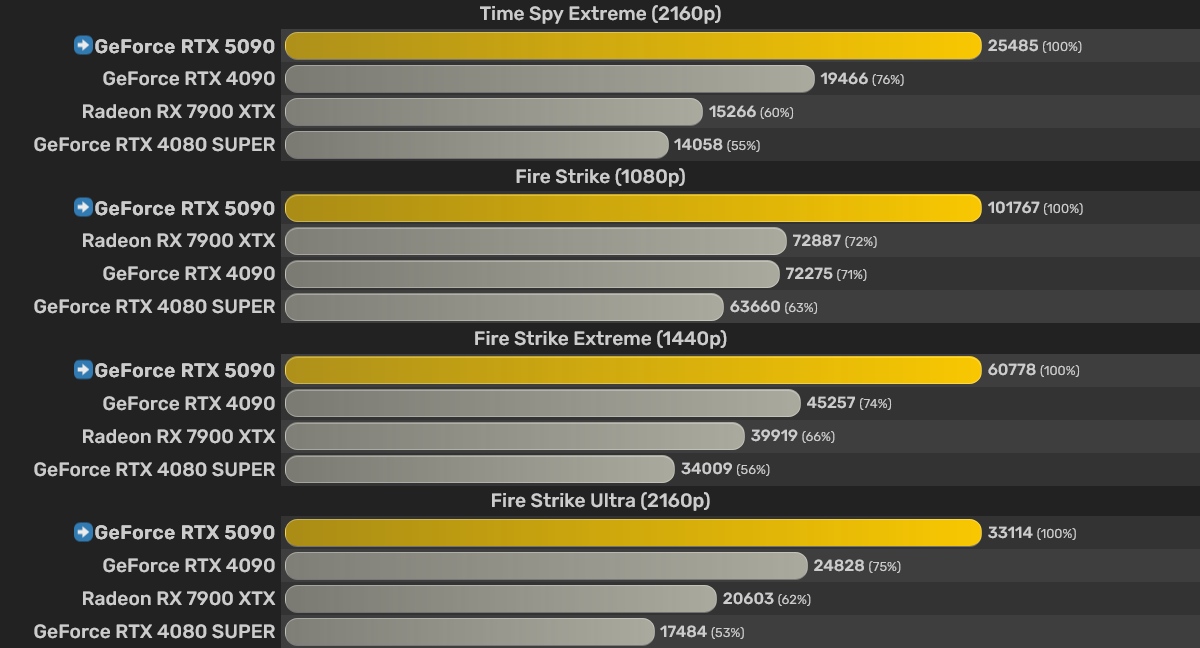Select the yellow RTX 5090 bar scoring 101767
1200x648 pixels.
coord(632,208)
